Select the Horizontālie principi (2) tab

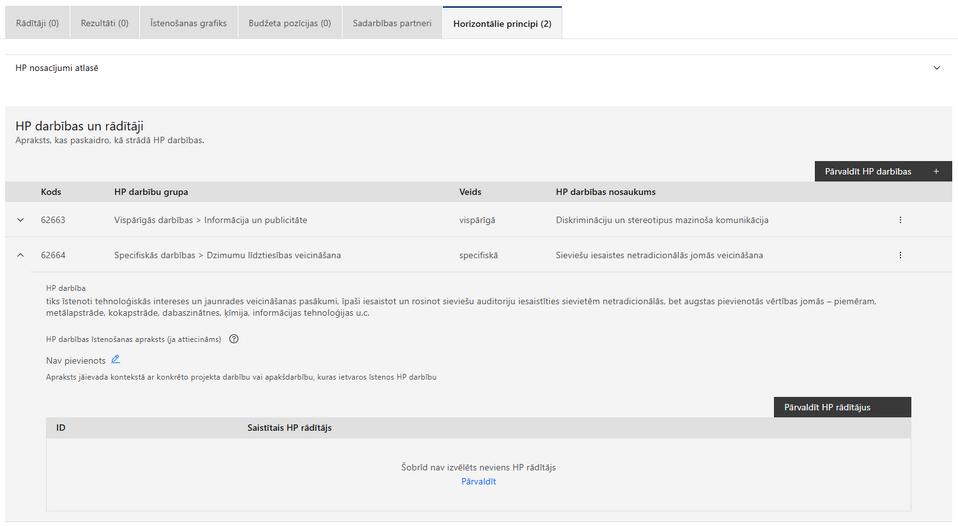[x=502, y=23]
